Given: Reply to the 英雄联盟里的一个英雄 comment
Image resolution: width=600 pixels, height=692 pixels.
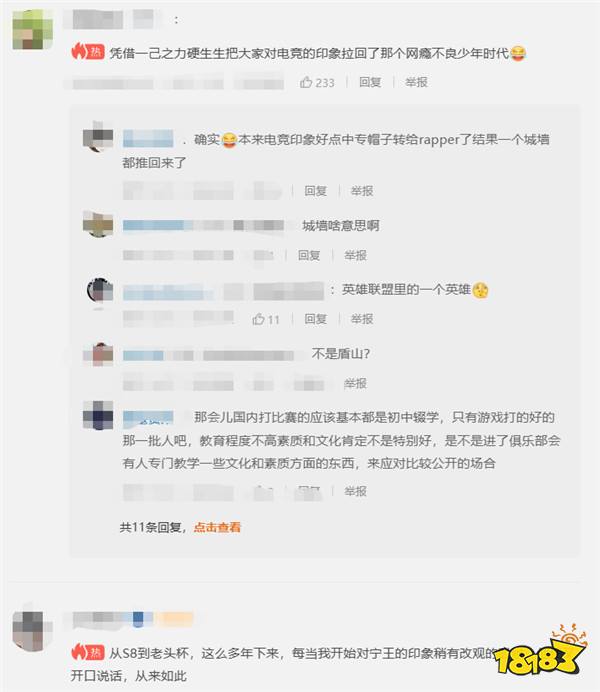Looking at the screenshot, I should (315, 319).
